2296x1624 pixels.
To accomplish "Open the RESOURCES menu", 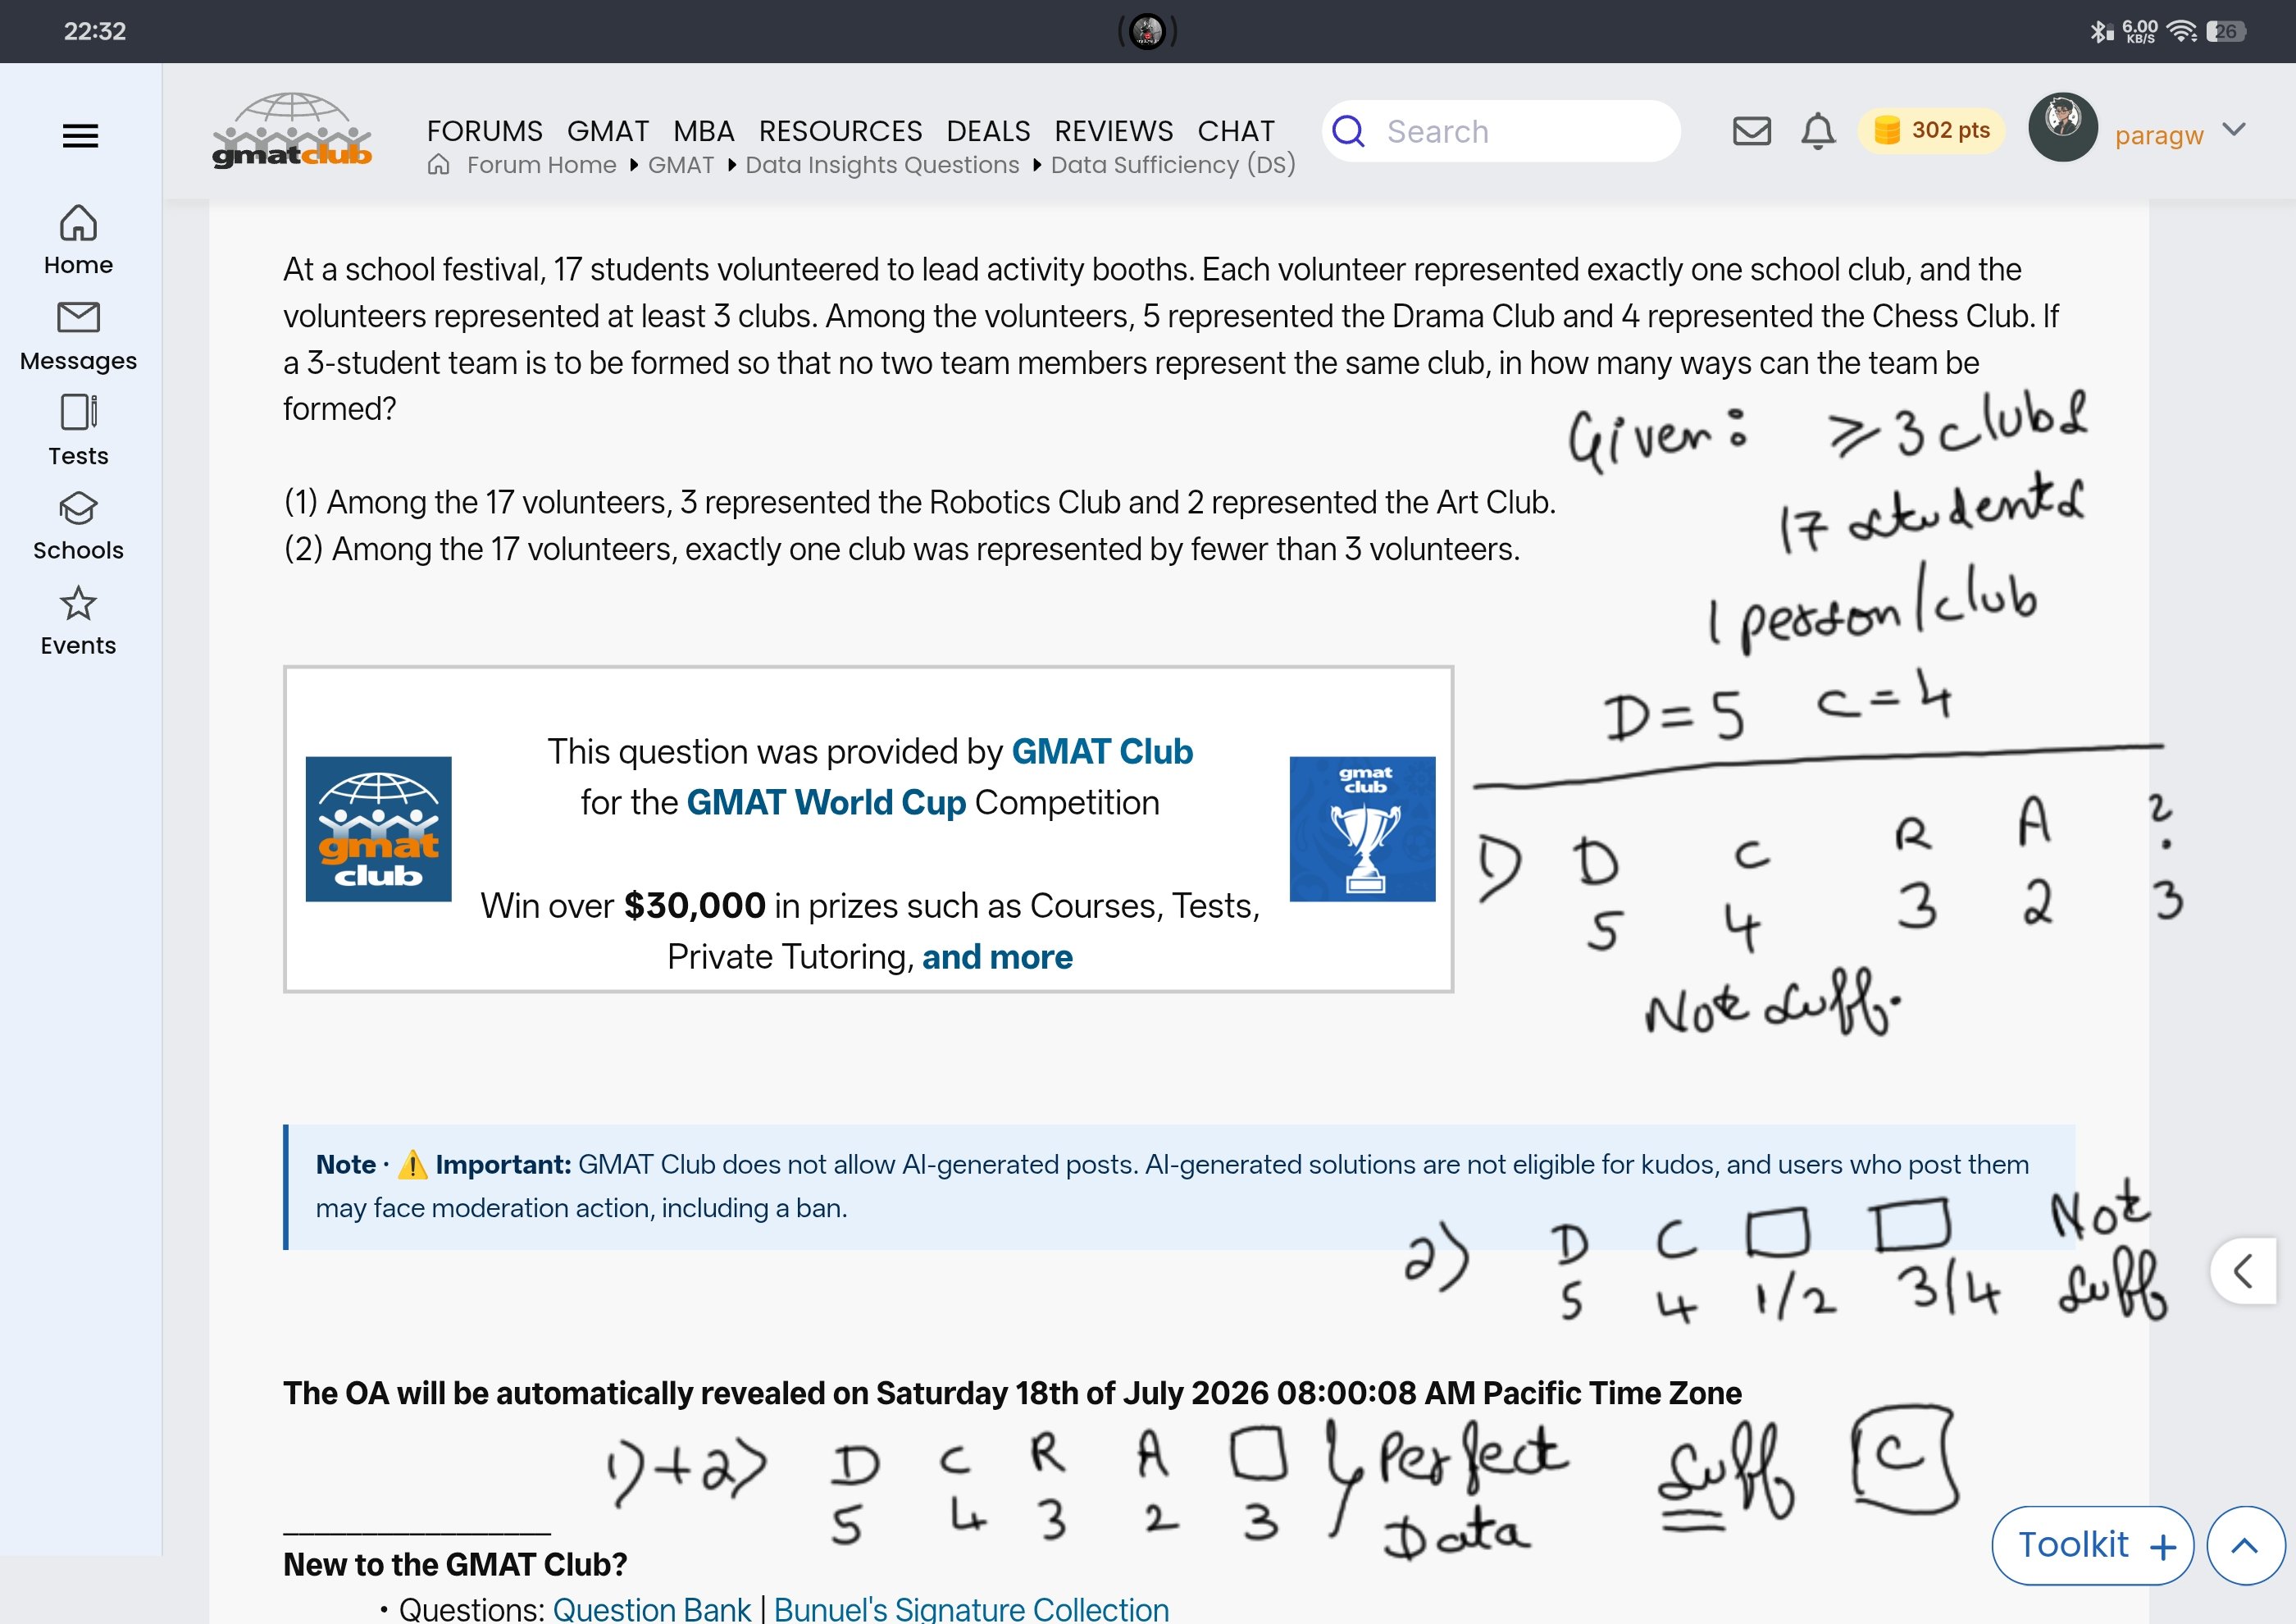I will pos(840,131).
